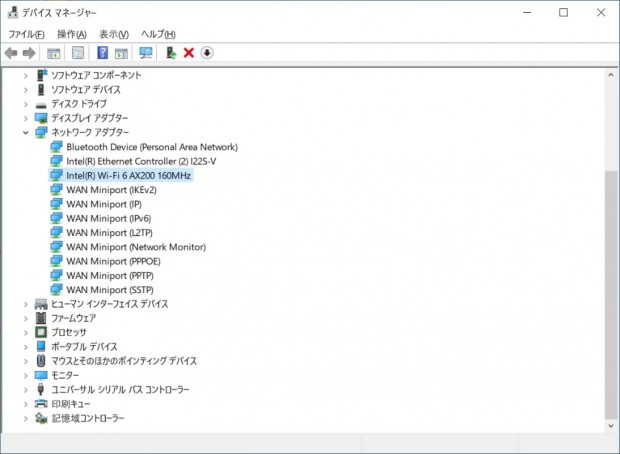Expand 記憶域コントローラー node

tap(26, 418)
